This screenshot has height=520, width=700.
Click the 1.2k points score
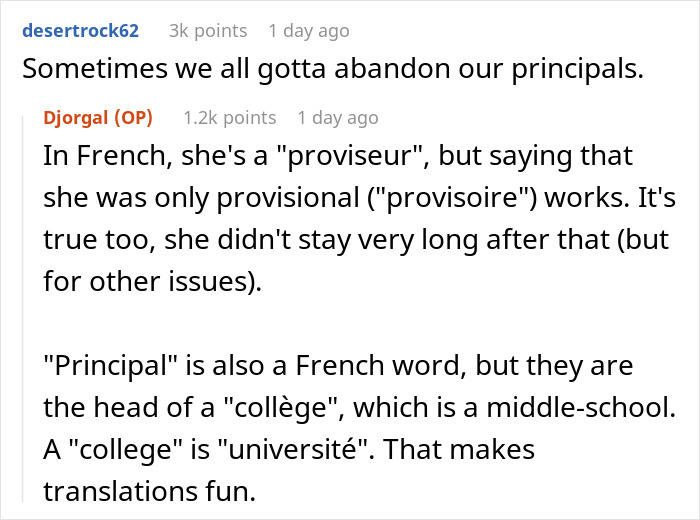229,118
